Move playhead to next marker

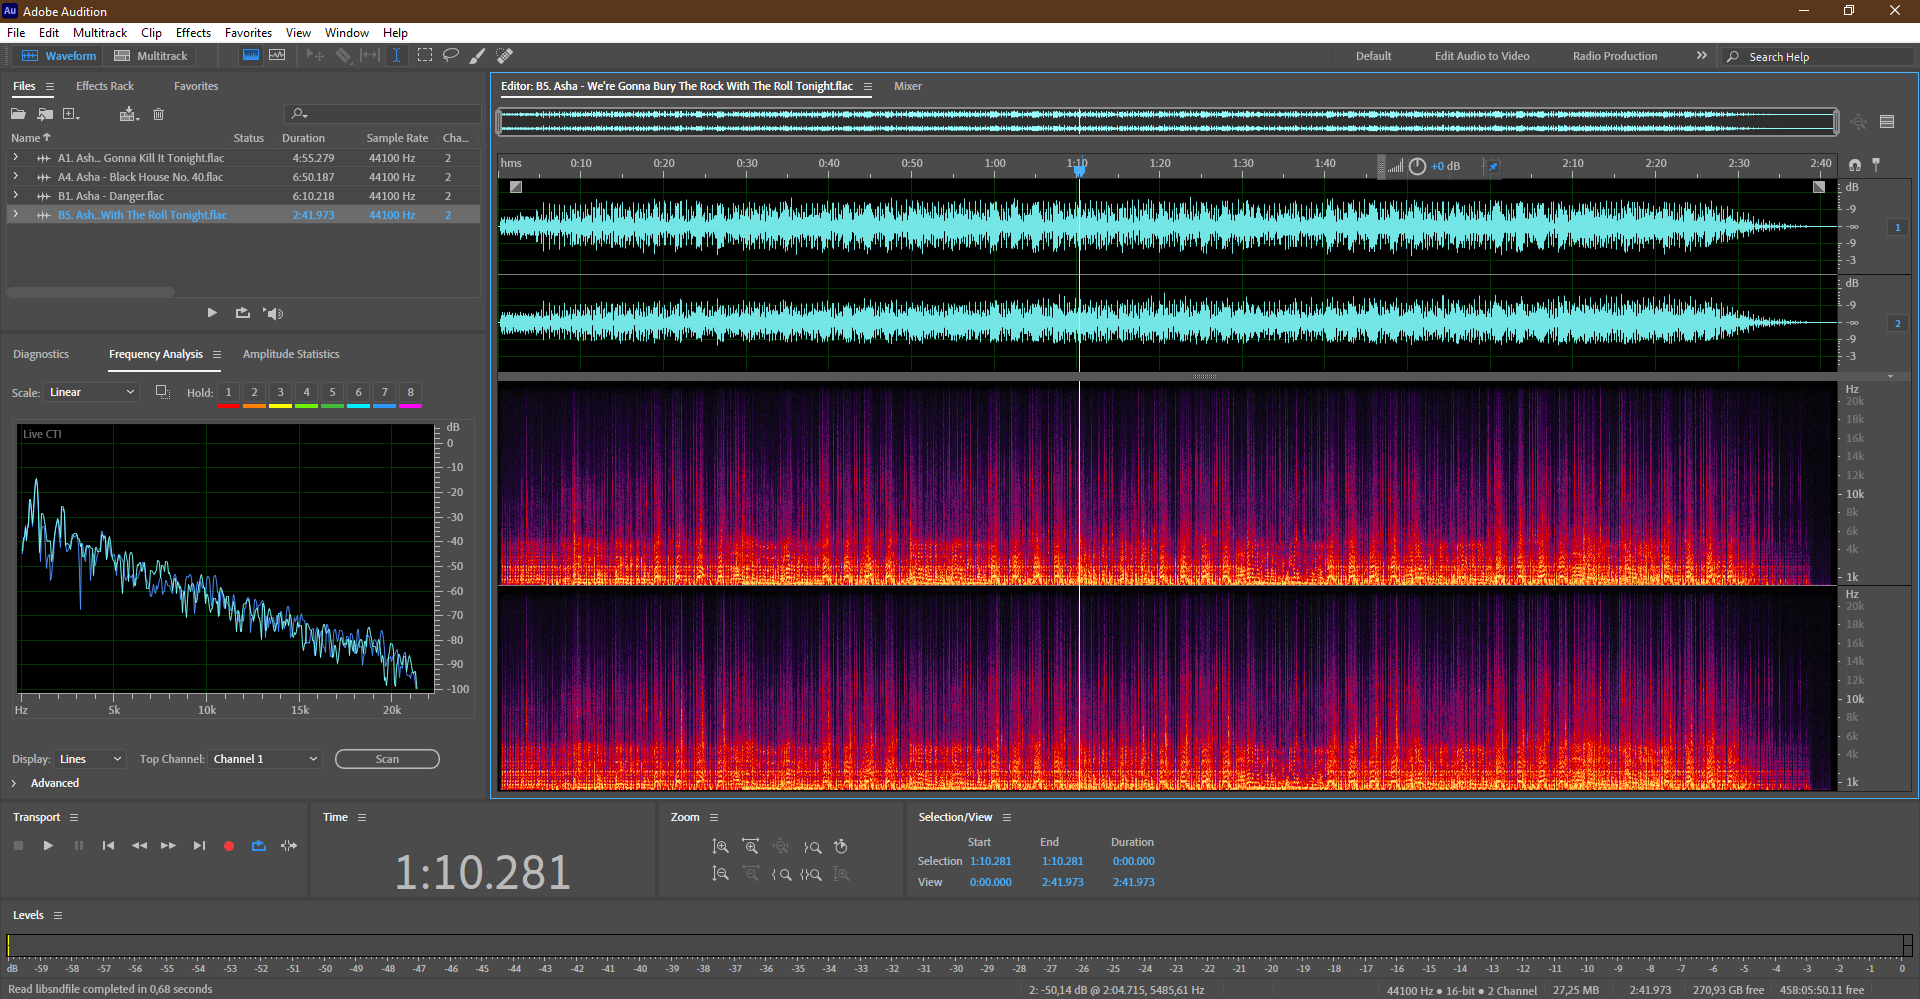(199, 846)
